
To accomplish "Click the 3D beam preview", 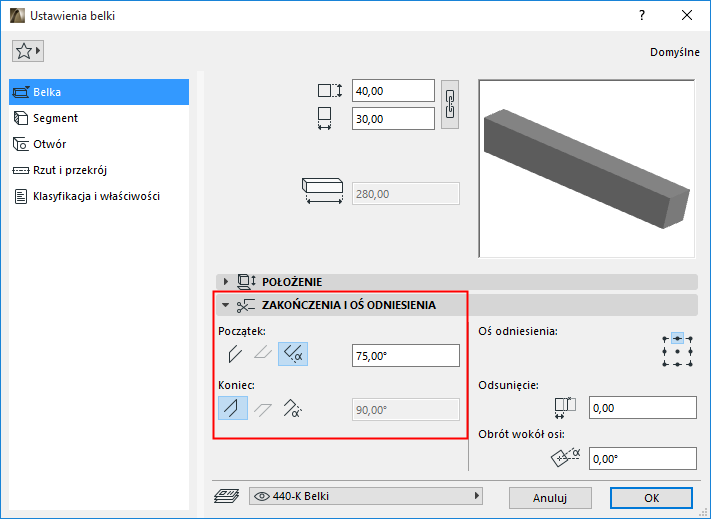I will click(x=586, y=169).
